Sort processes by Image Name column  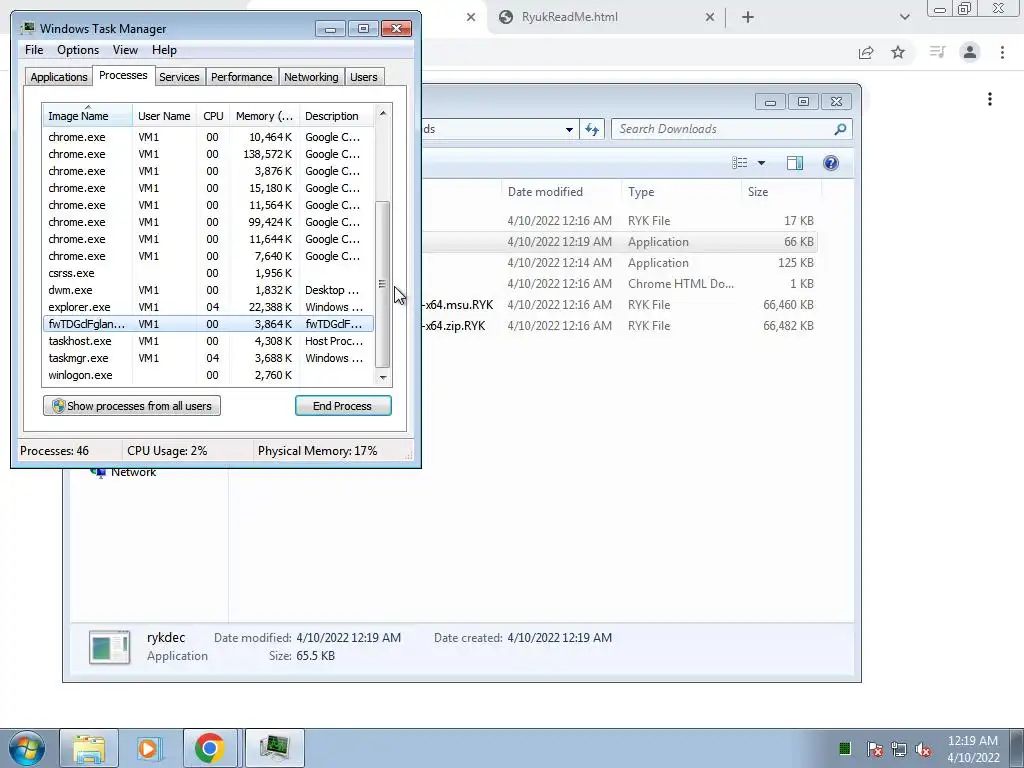coord(88,116)
